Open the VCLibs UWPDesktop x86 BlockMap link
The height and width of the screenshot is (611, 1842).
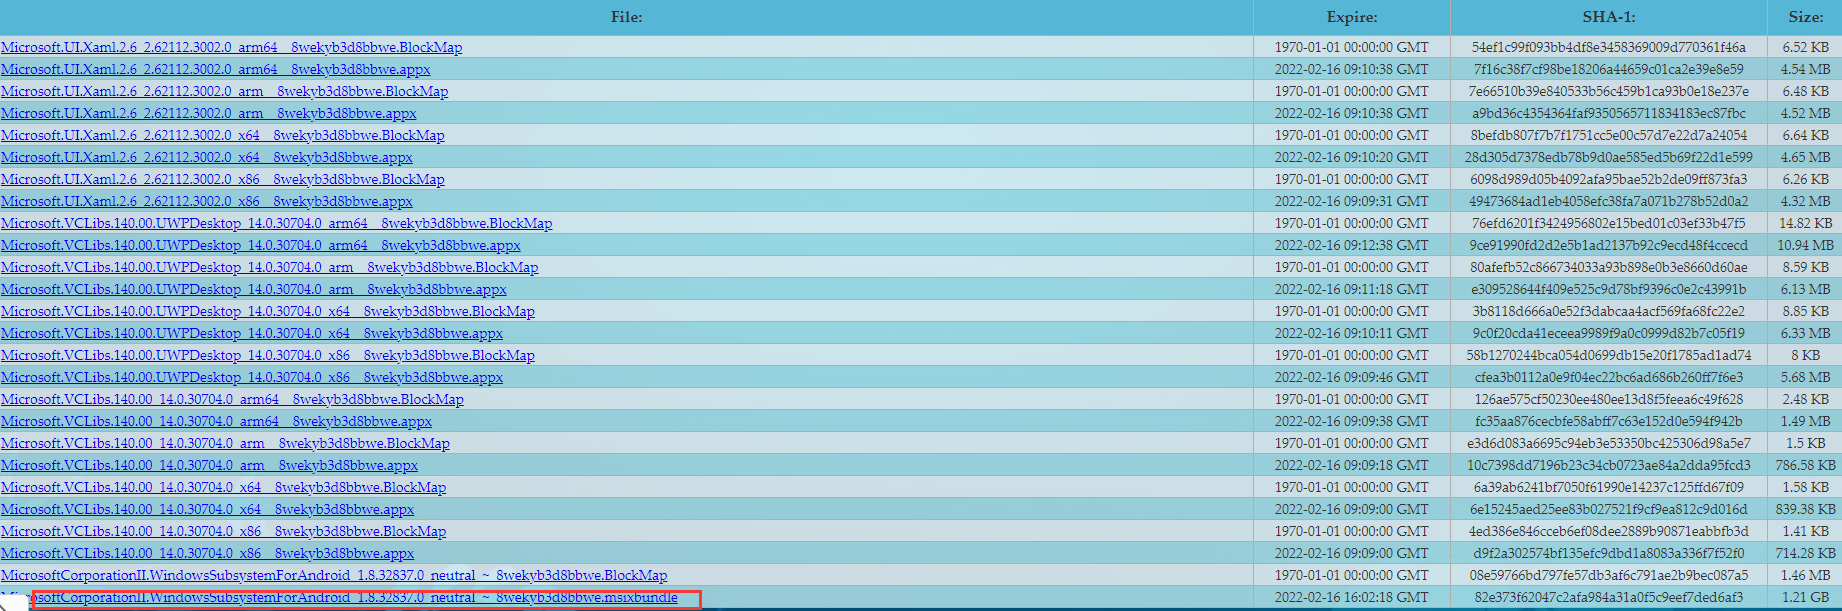click(267, 355)
